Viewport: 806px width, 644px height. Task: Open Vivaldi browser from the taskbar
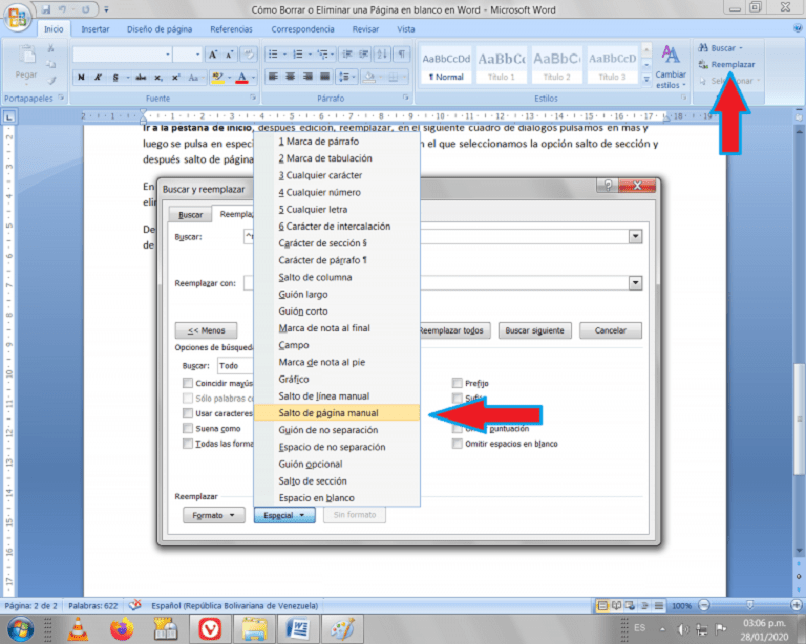pos(210,629)
